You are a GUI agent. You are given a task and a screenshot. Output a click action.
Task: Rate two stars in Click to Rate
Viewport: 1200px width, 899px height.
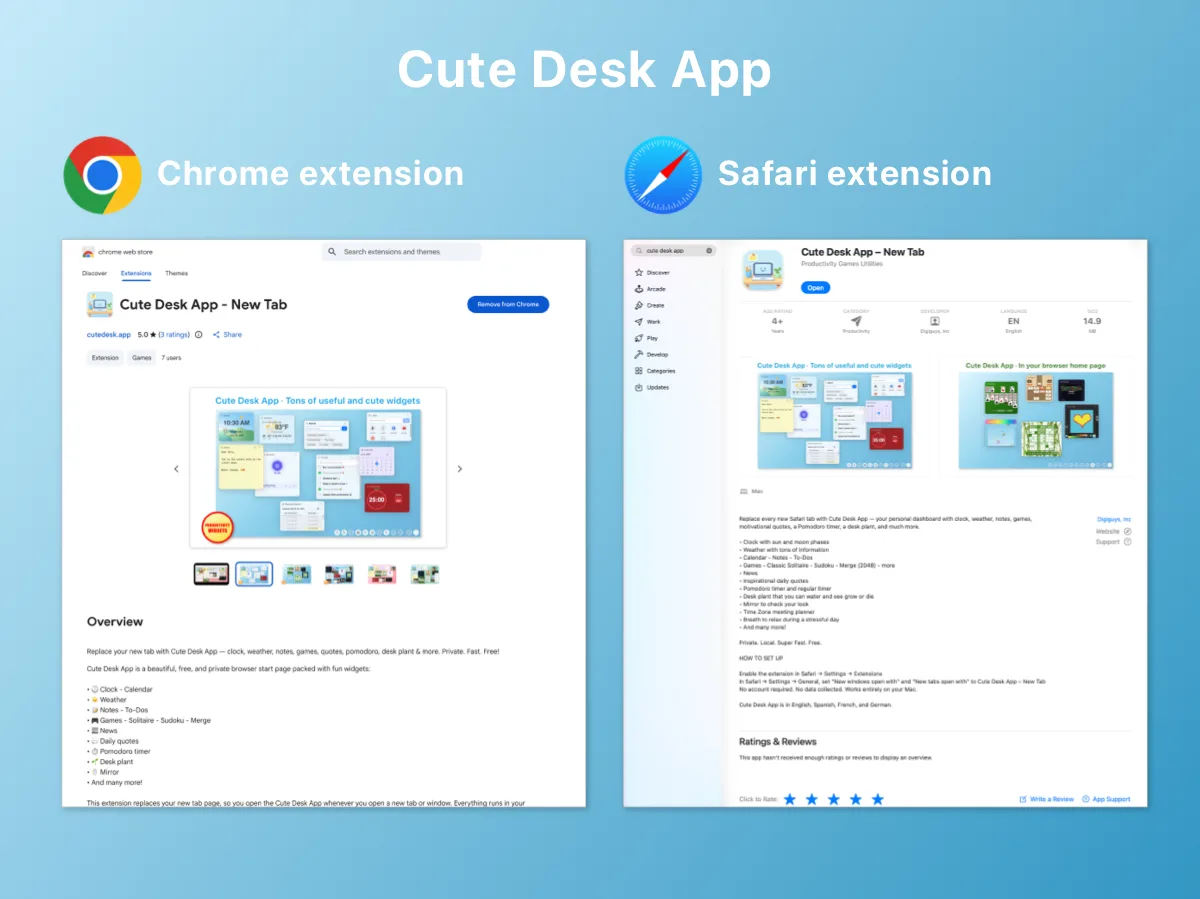tap(812, 799)
